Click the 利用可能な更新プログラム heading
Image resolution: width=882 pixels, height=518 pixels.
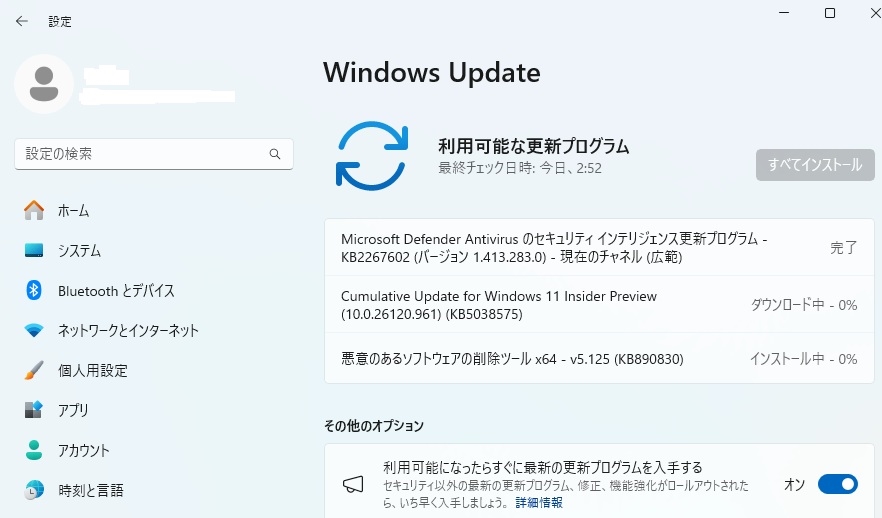tap(533, 146)
